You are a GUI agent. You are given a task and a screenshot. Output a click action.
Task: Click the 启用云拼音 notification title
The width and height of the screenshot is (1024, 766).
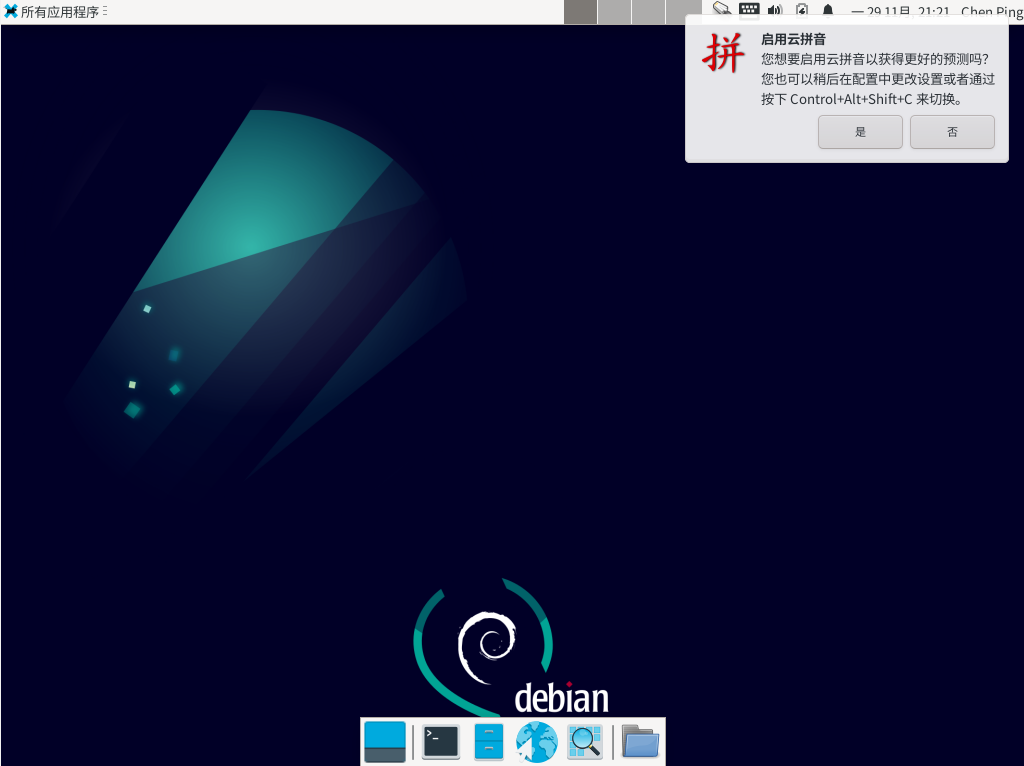pyautogui.click(x=793, y=39)
